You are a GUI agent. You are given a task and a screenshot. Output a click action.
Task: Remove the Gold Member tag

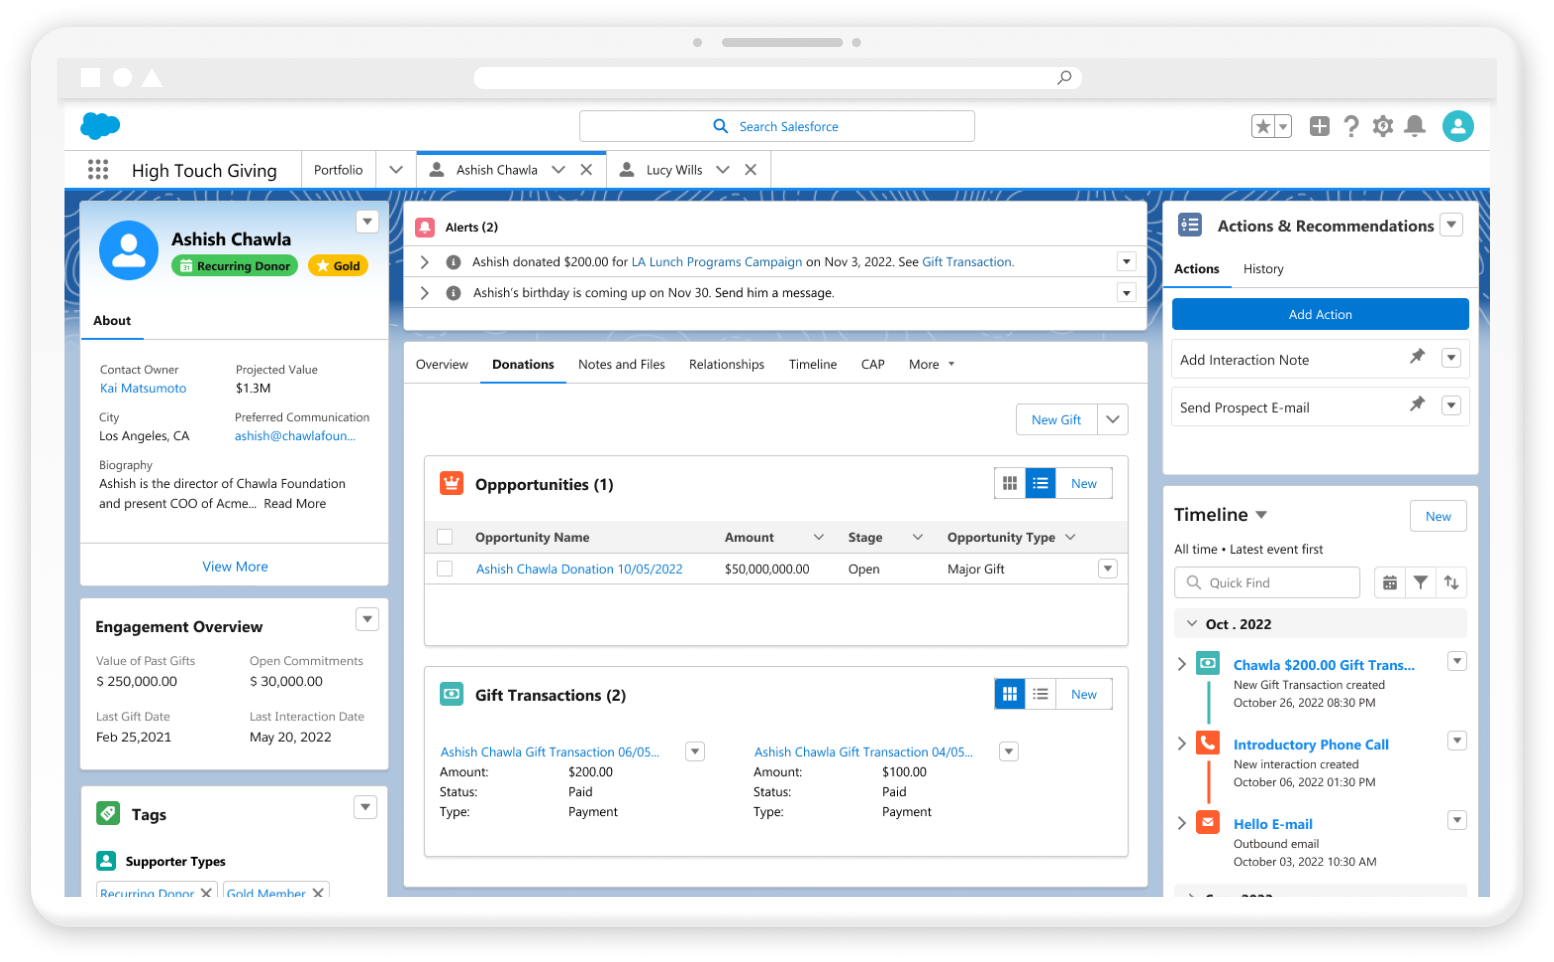pyautogui.click(x=318, y=892)
